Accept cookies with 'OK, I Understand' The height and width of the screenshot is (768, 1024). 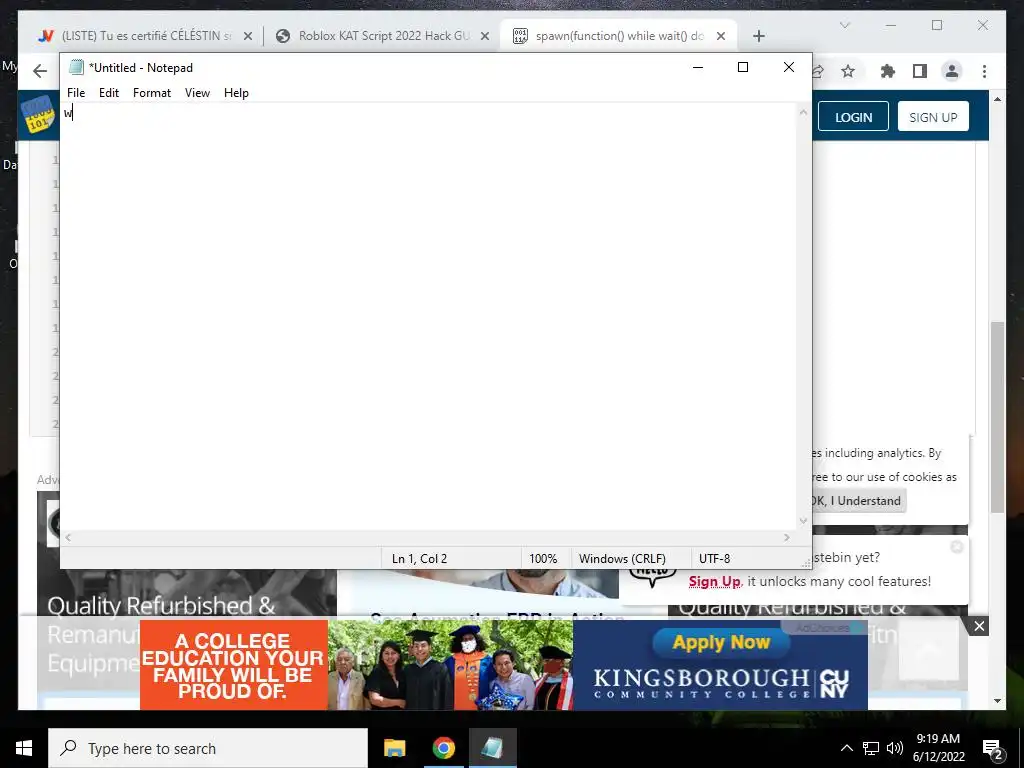857,501
